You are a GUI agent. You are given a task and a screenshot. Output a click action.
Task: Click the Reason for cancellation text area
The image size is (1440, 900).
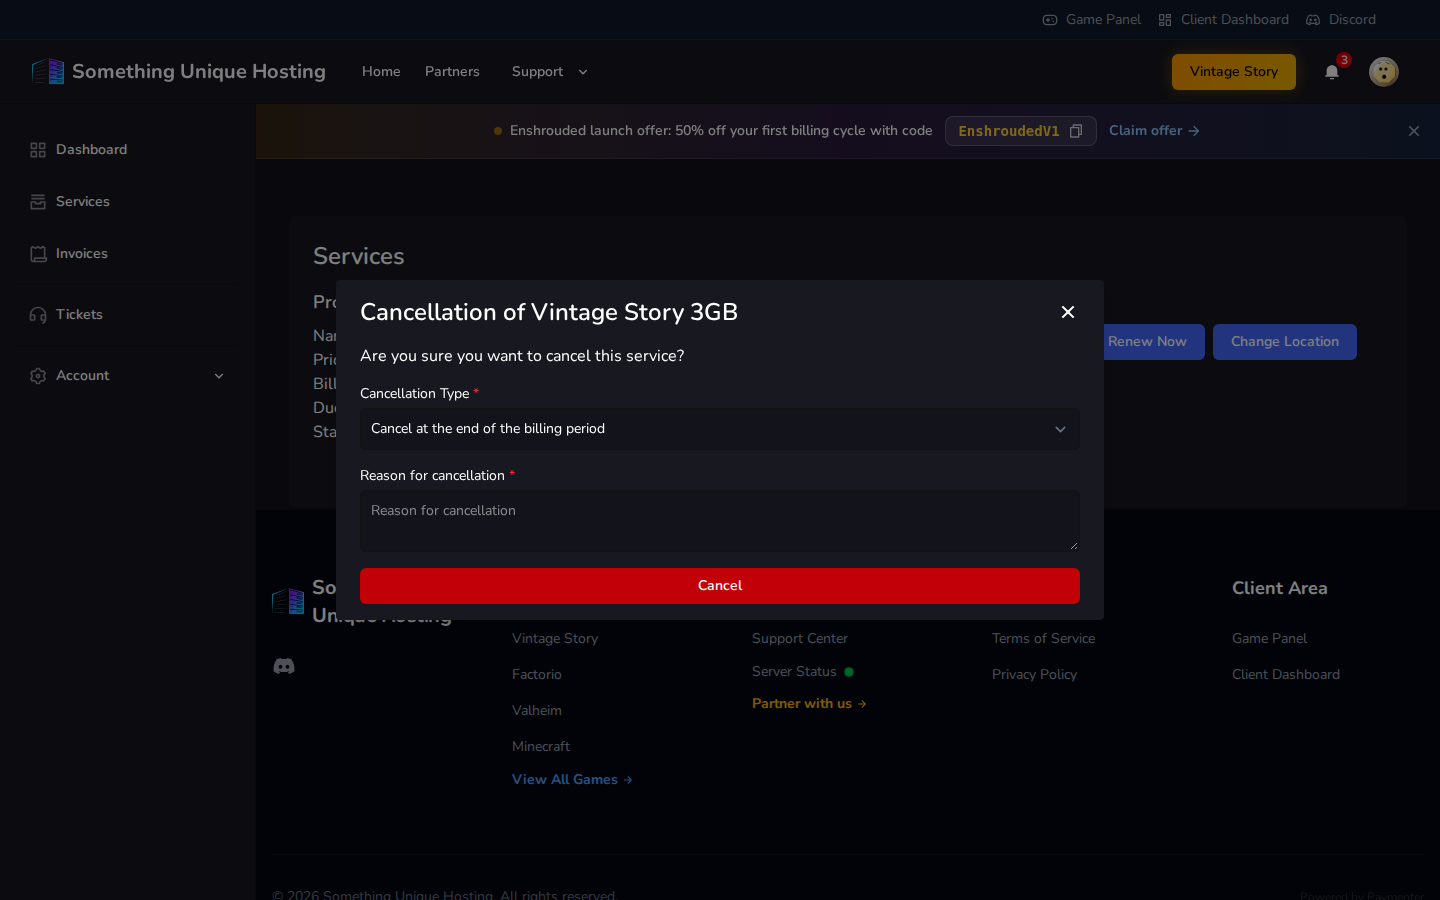tap(720, 521)
